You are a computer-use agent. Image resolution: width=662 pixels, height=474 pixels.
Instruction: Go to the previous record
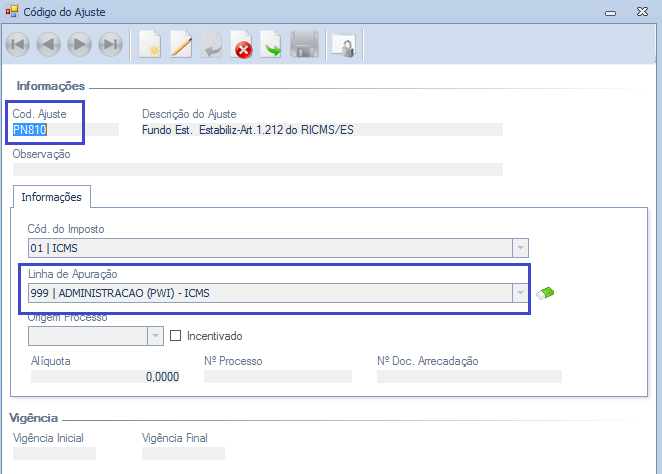[x=49, y=44]
